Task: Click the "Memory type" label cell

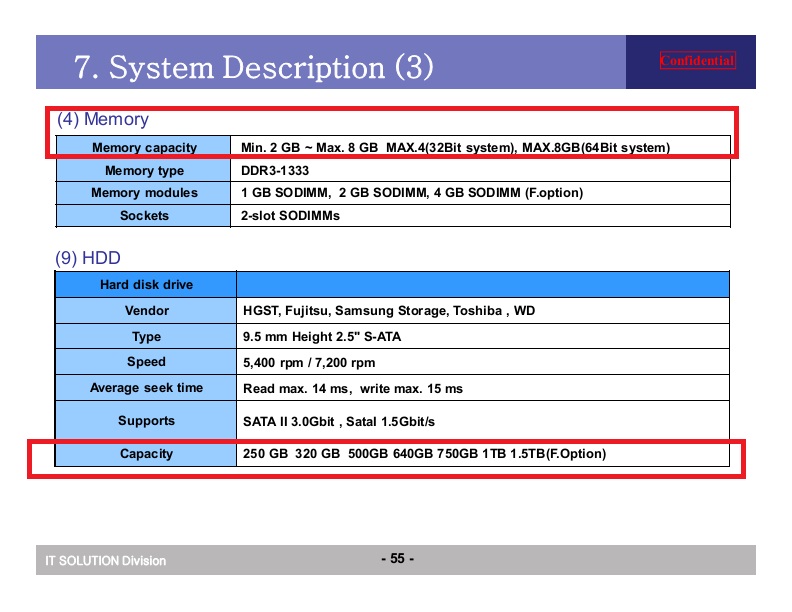Action: 144,171
